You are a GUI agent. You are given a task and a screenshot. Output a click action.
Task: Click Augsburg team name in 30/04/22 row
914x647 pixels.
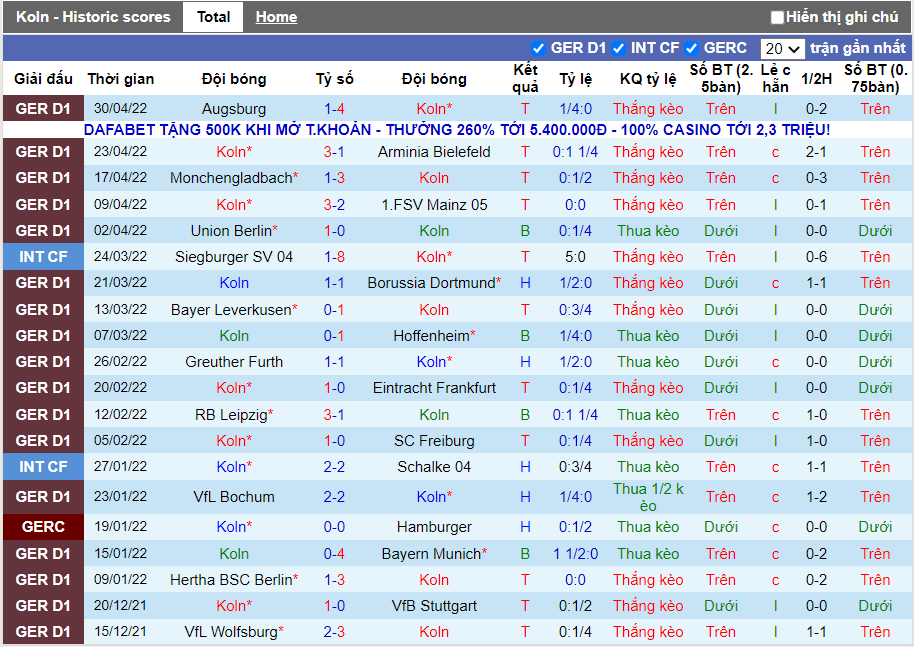click(234, 108)
